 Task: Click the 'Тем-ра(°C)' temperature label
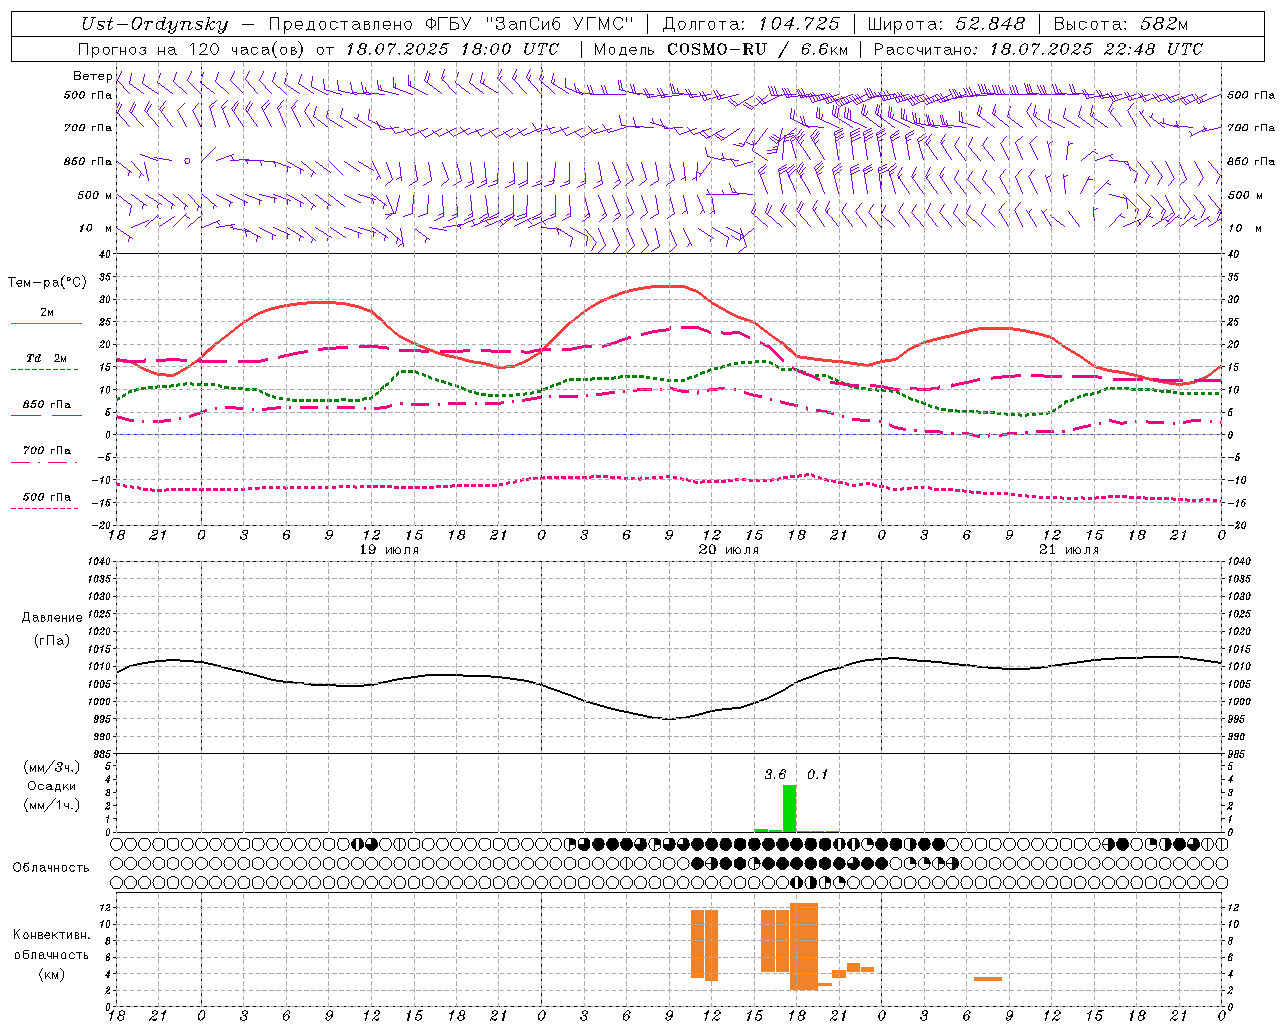[47, 283]
